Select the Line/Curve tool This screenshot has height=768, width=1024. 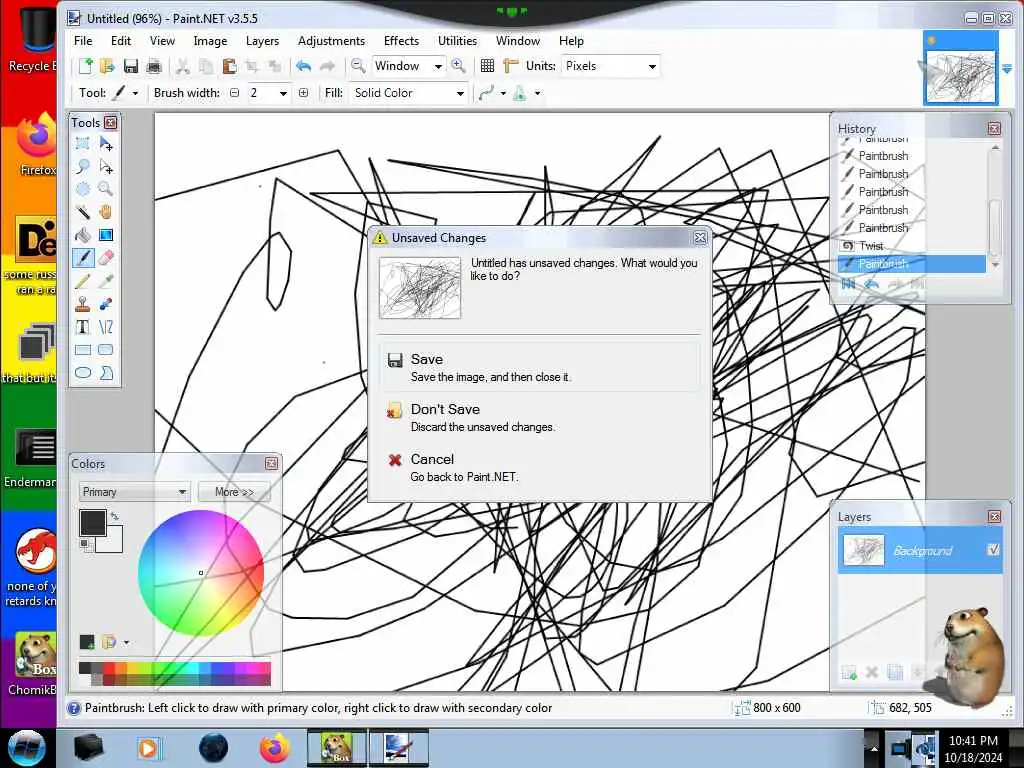[106, 327]
